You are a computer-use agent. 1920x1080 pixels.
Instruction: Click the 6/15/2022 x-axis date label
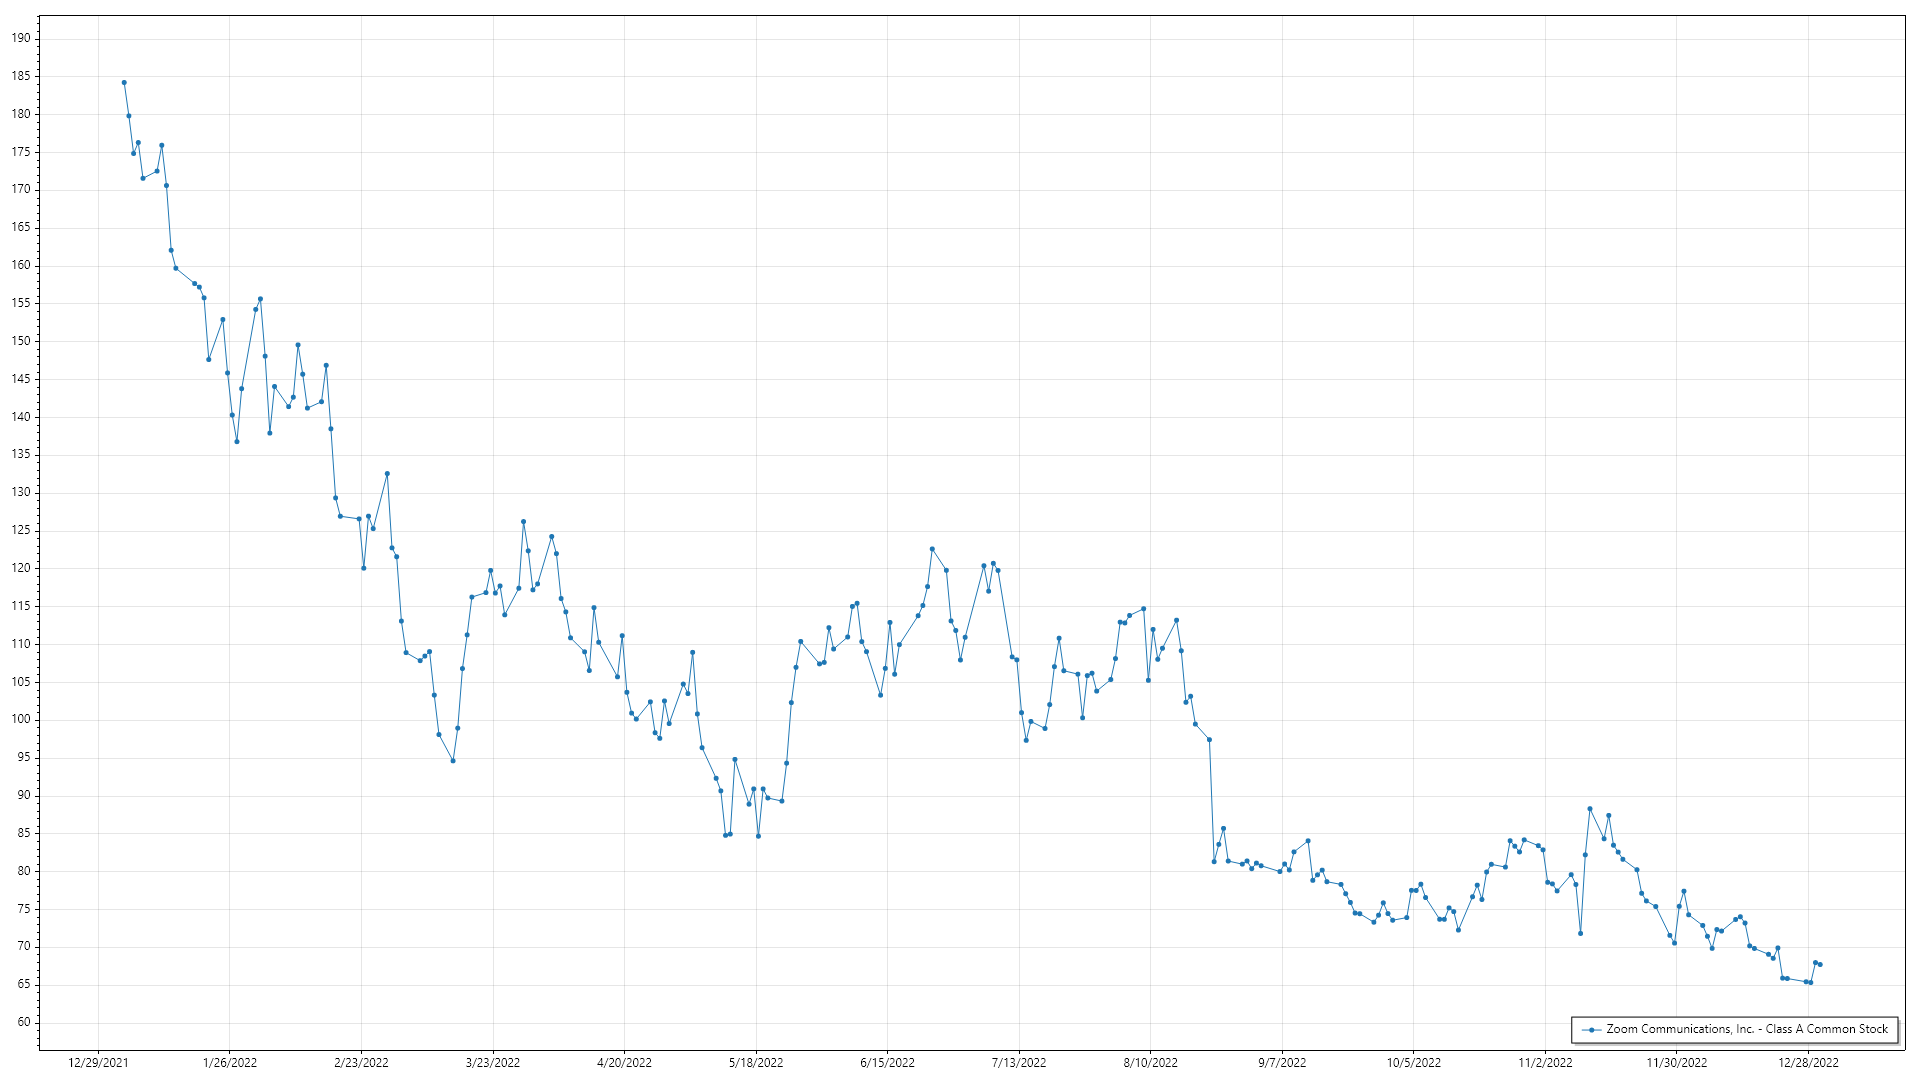887,1063
